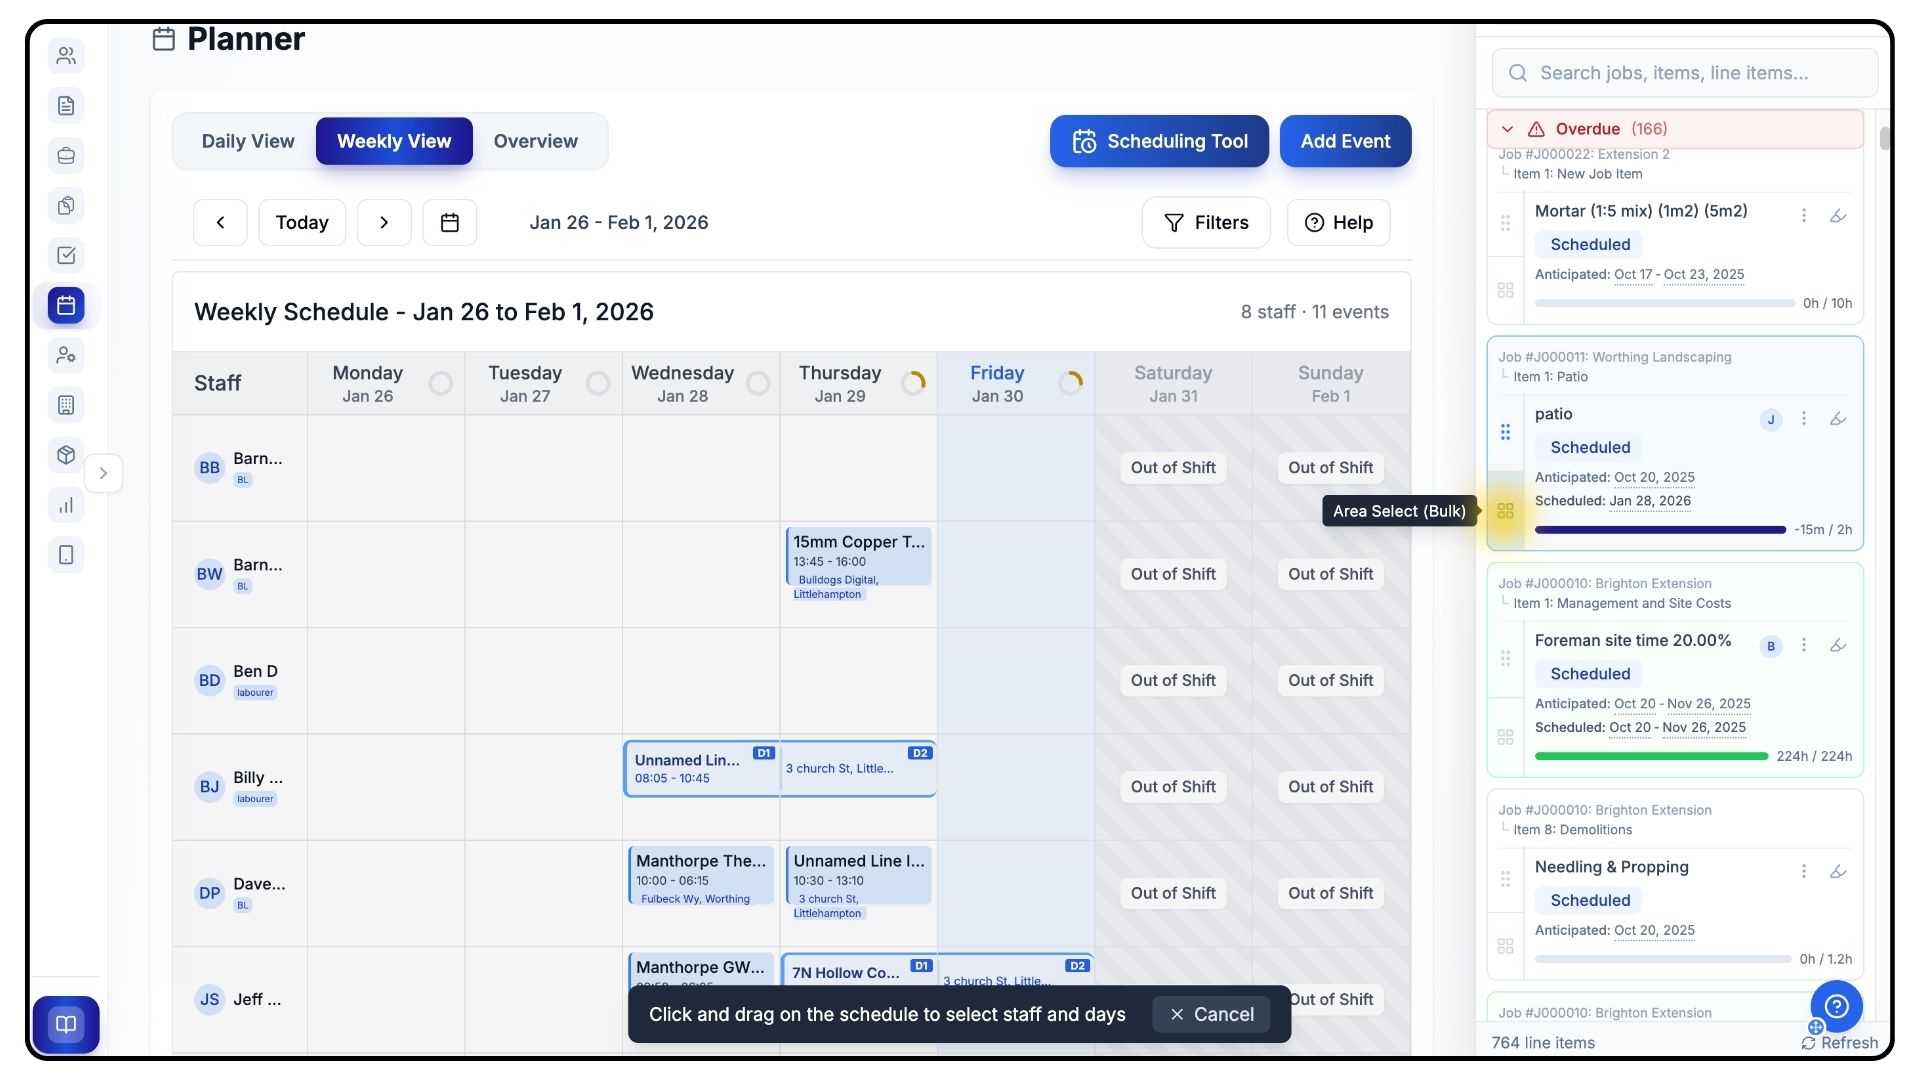Open the three-dot menu for Mortar item
The height and width of the screenshot is (1080, 1920).
click(1804, 215)
